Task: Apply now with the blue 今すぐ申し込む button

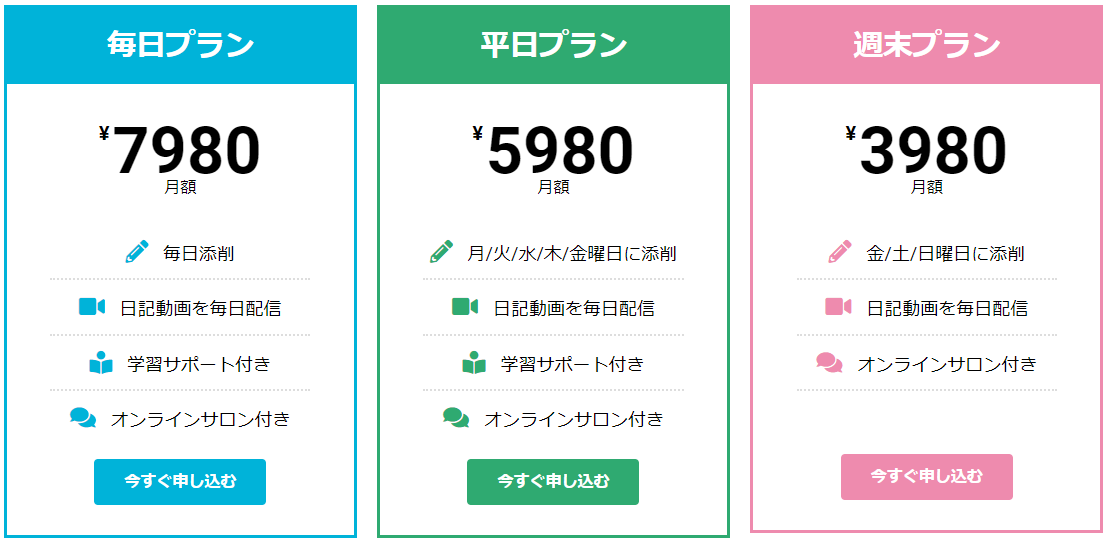Action: point(180,482)
